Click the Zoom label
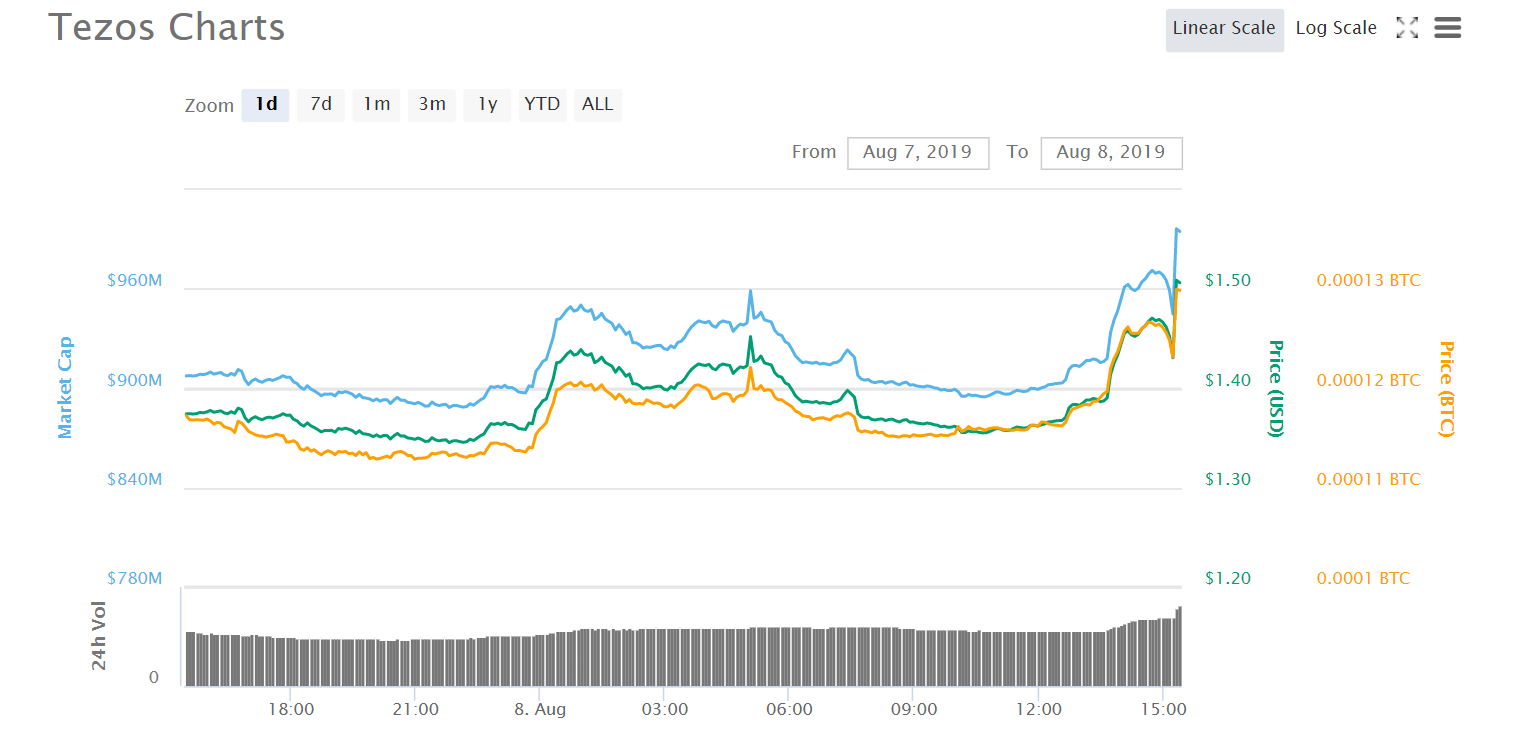 click(x=209, y=106)
